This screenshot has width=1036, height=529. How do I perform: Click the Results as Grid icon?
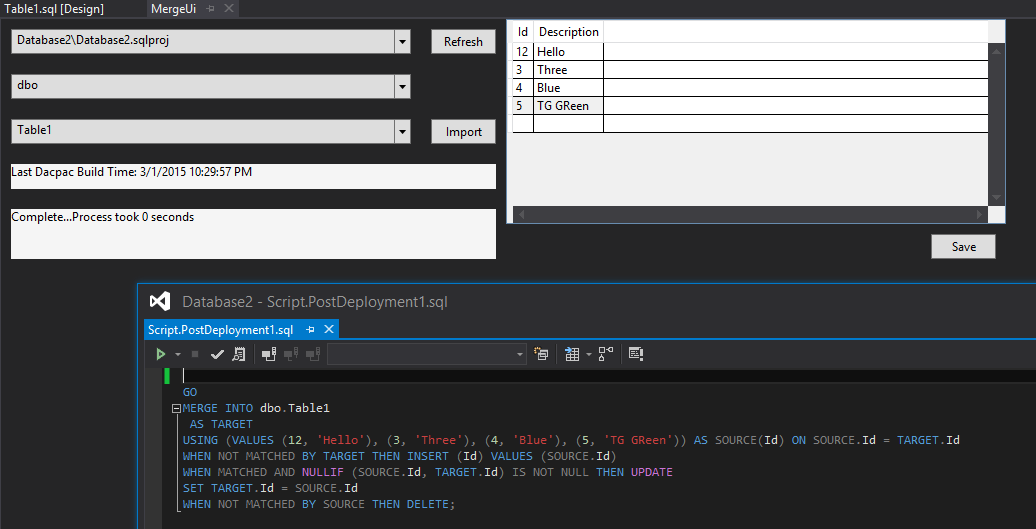pos(572,354)
